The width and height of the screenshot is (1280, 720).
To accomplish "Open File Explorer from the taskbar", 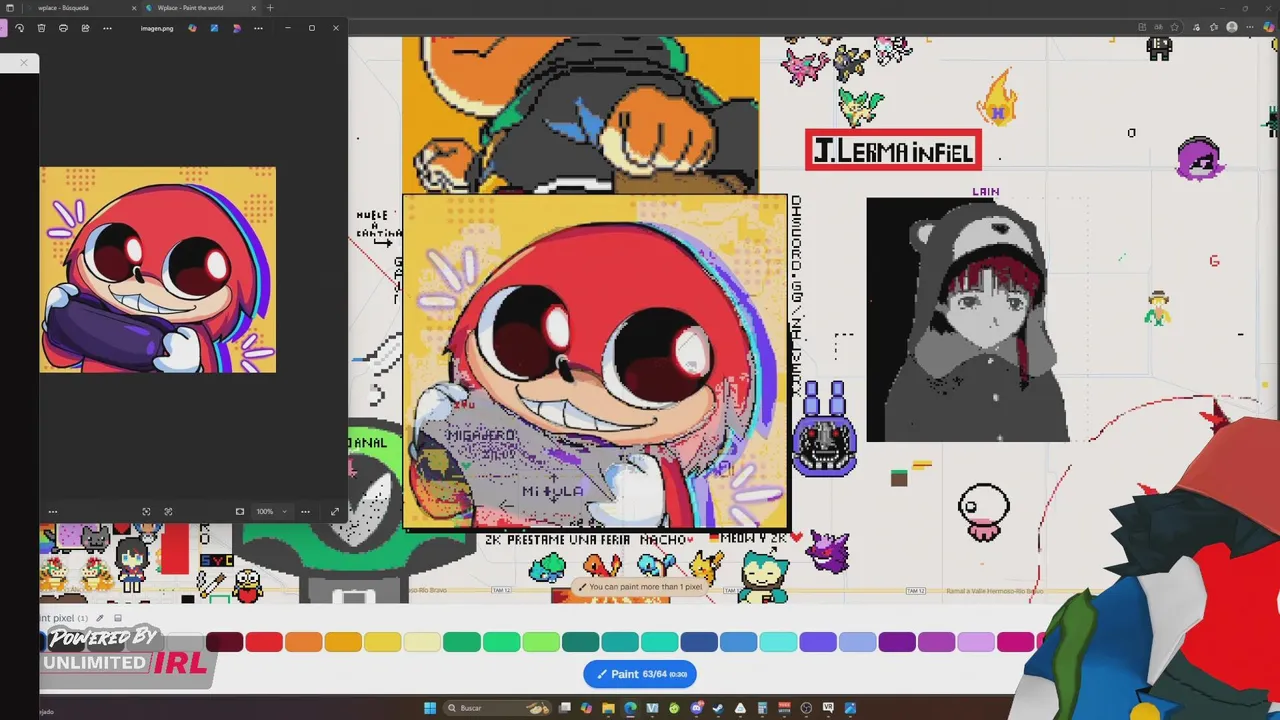I will coord(608,708).
